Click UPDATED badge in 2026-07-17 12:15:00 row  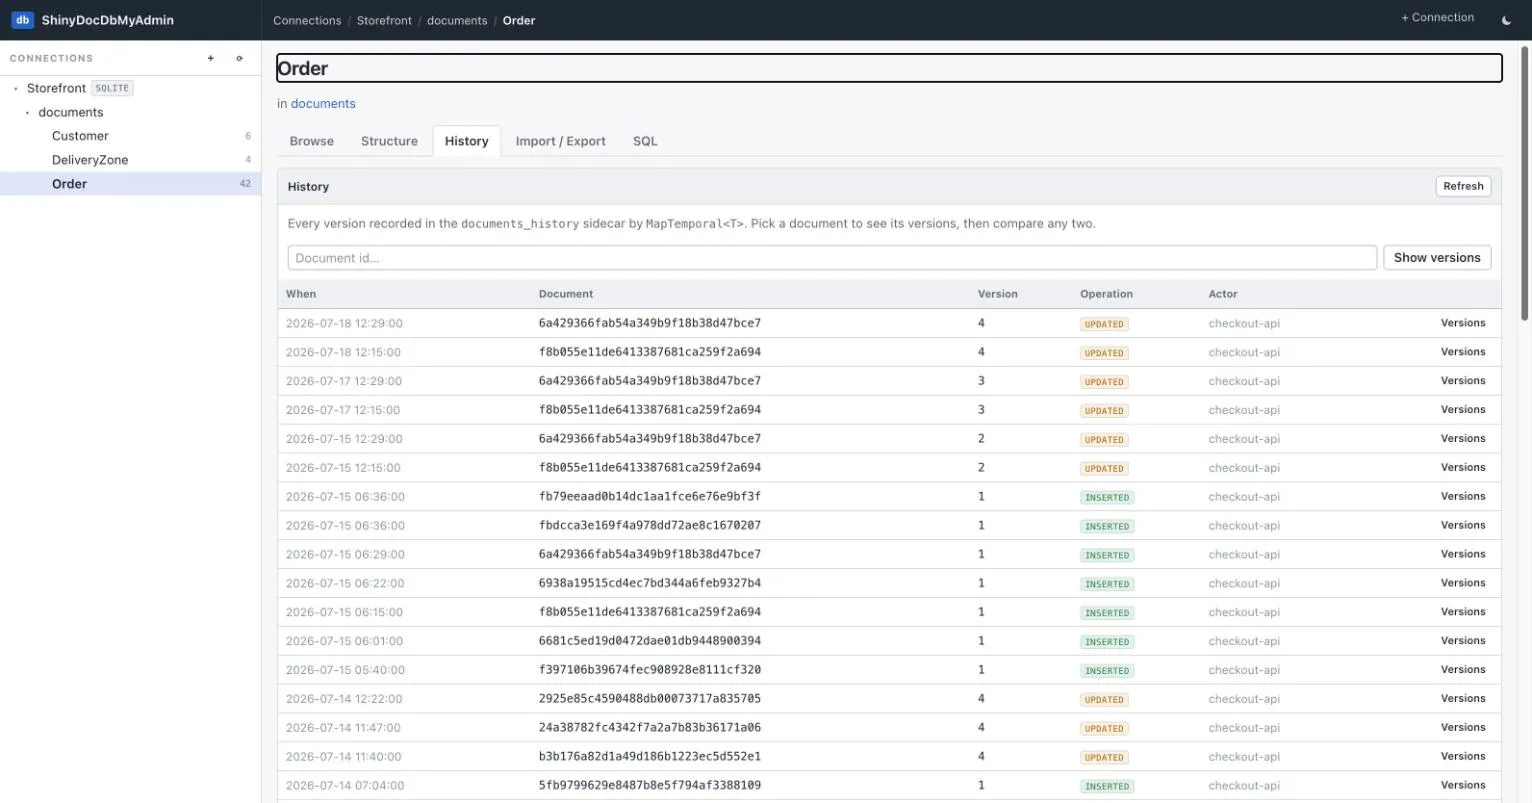coord(1104,411)
